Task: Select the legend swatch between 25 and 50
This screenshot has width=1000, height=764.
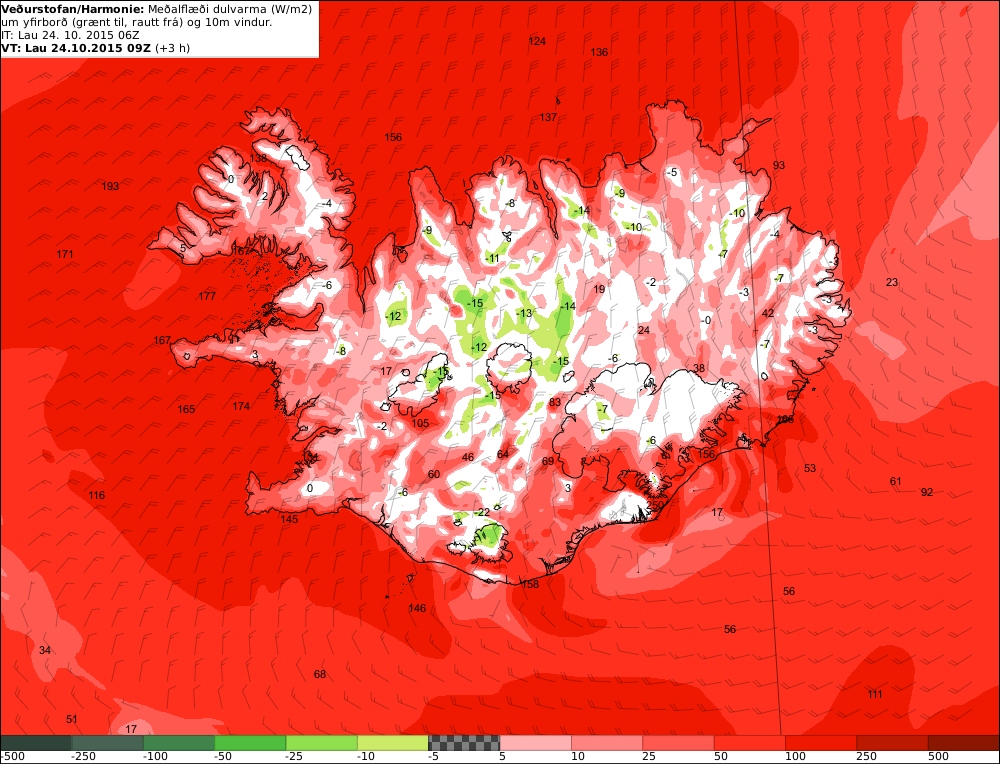Action: coord(679,742)
